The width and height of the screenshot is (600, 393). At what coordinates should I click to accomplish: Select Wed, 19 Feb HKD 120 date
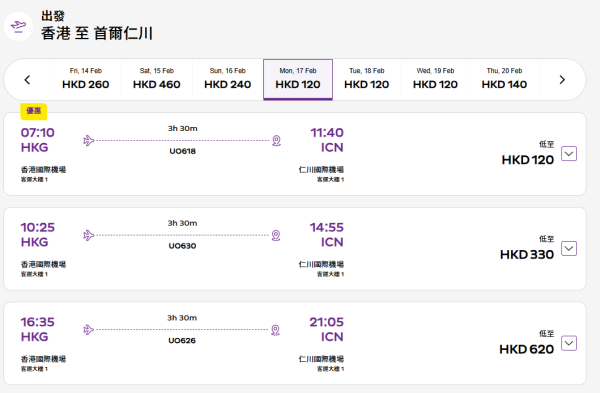[435, 80]
